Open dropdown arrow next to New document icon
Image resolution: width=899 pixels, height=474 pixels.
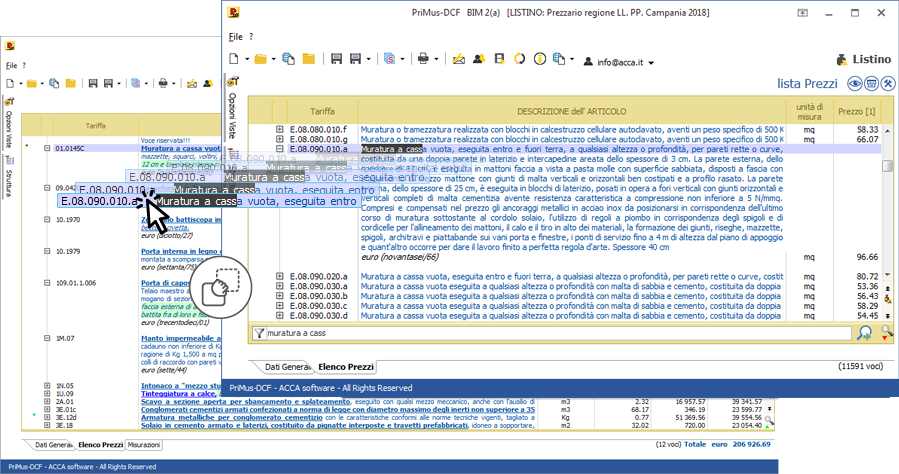click(247, 60)
